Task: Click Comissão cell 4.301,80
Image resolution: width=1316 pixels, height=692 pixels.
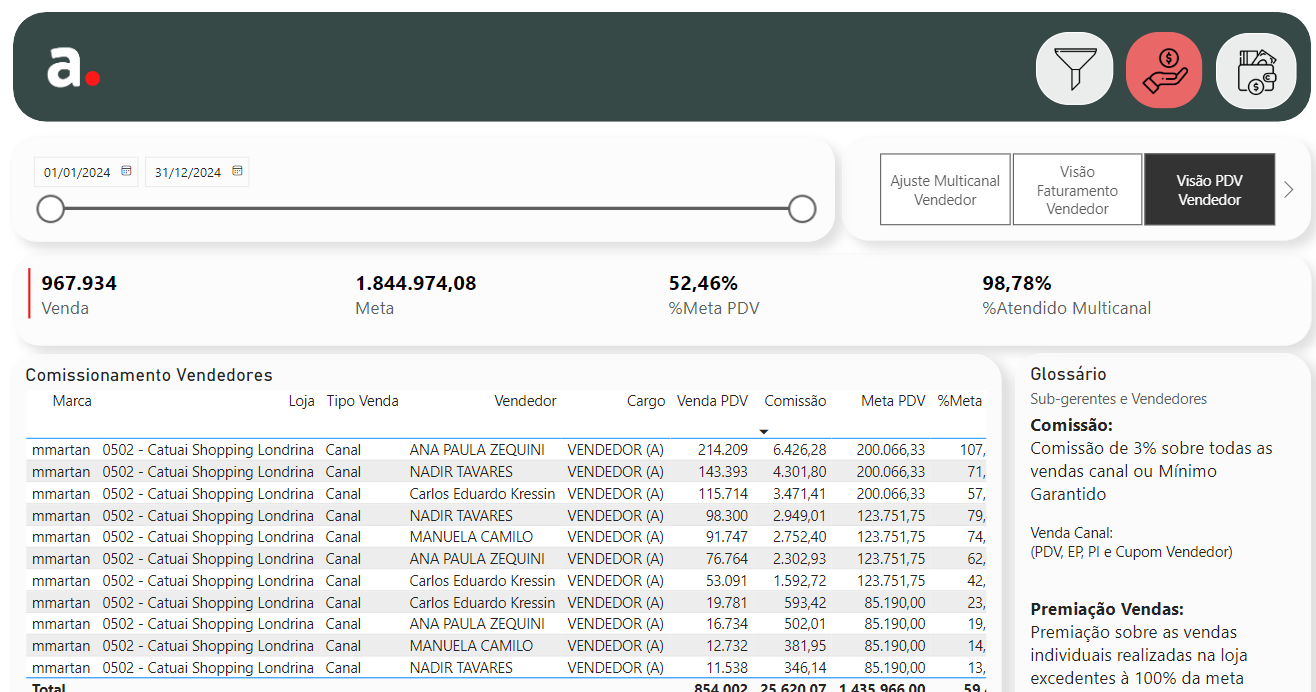Action: coord(799,472)
